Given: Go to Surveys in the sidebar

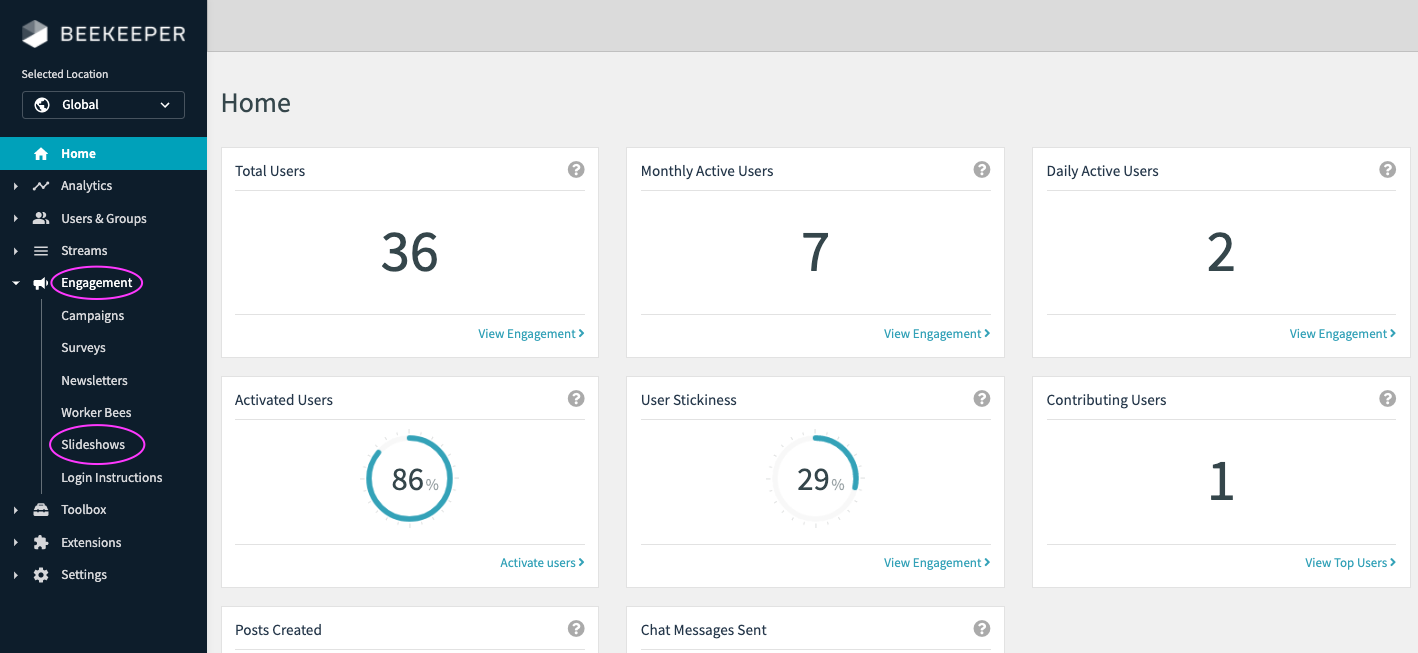Looking at the screenshot, I should (83, 348).
